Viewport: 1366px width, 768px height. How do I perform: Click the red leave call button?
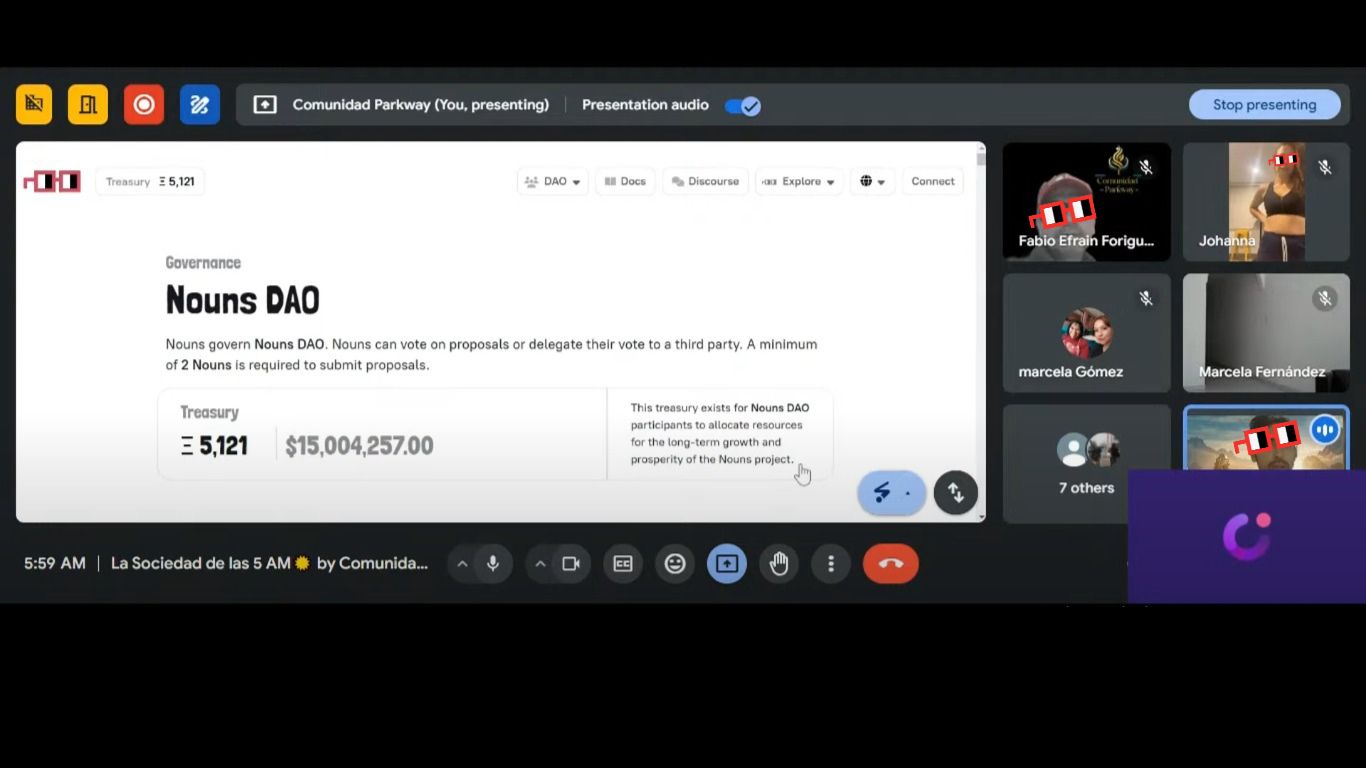coord(891,564)
